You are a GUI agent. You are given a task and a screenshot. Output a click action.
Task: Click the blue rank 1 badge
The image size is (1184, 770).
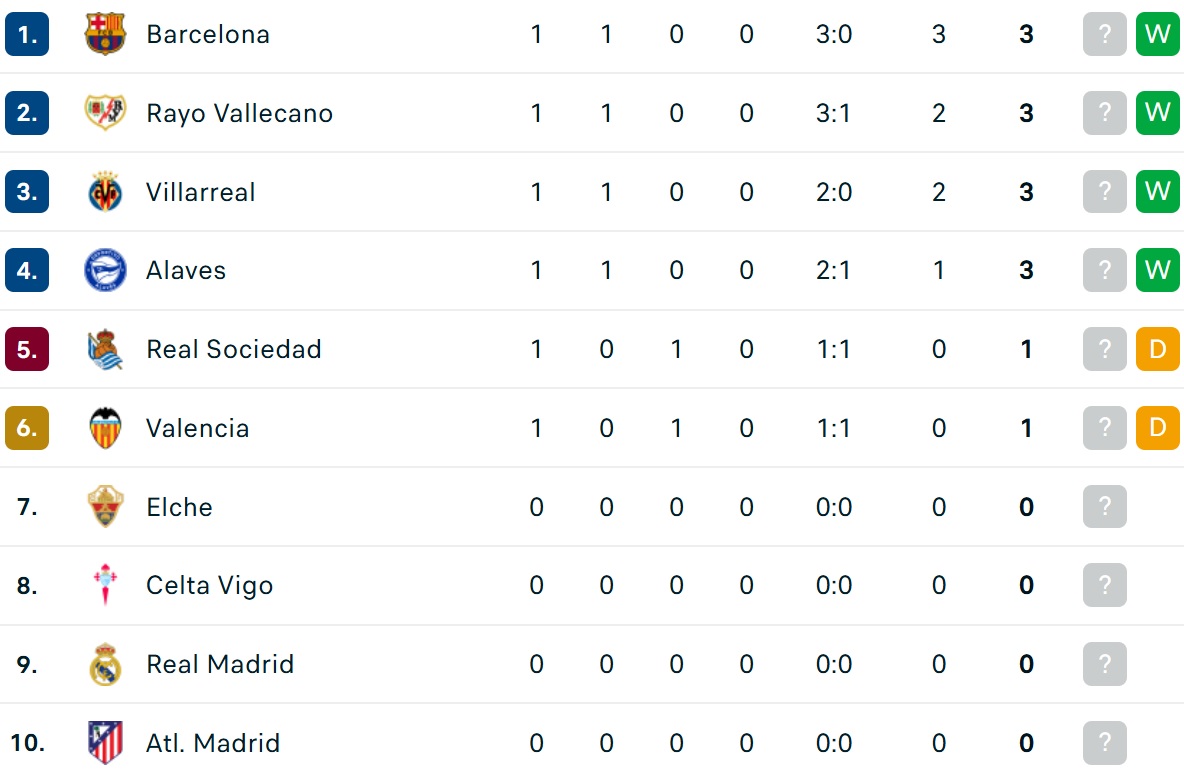click(x=27, y=34)
